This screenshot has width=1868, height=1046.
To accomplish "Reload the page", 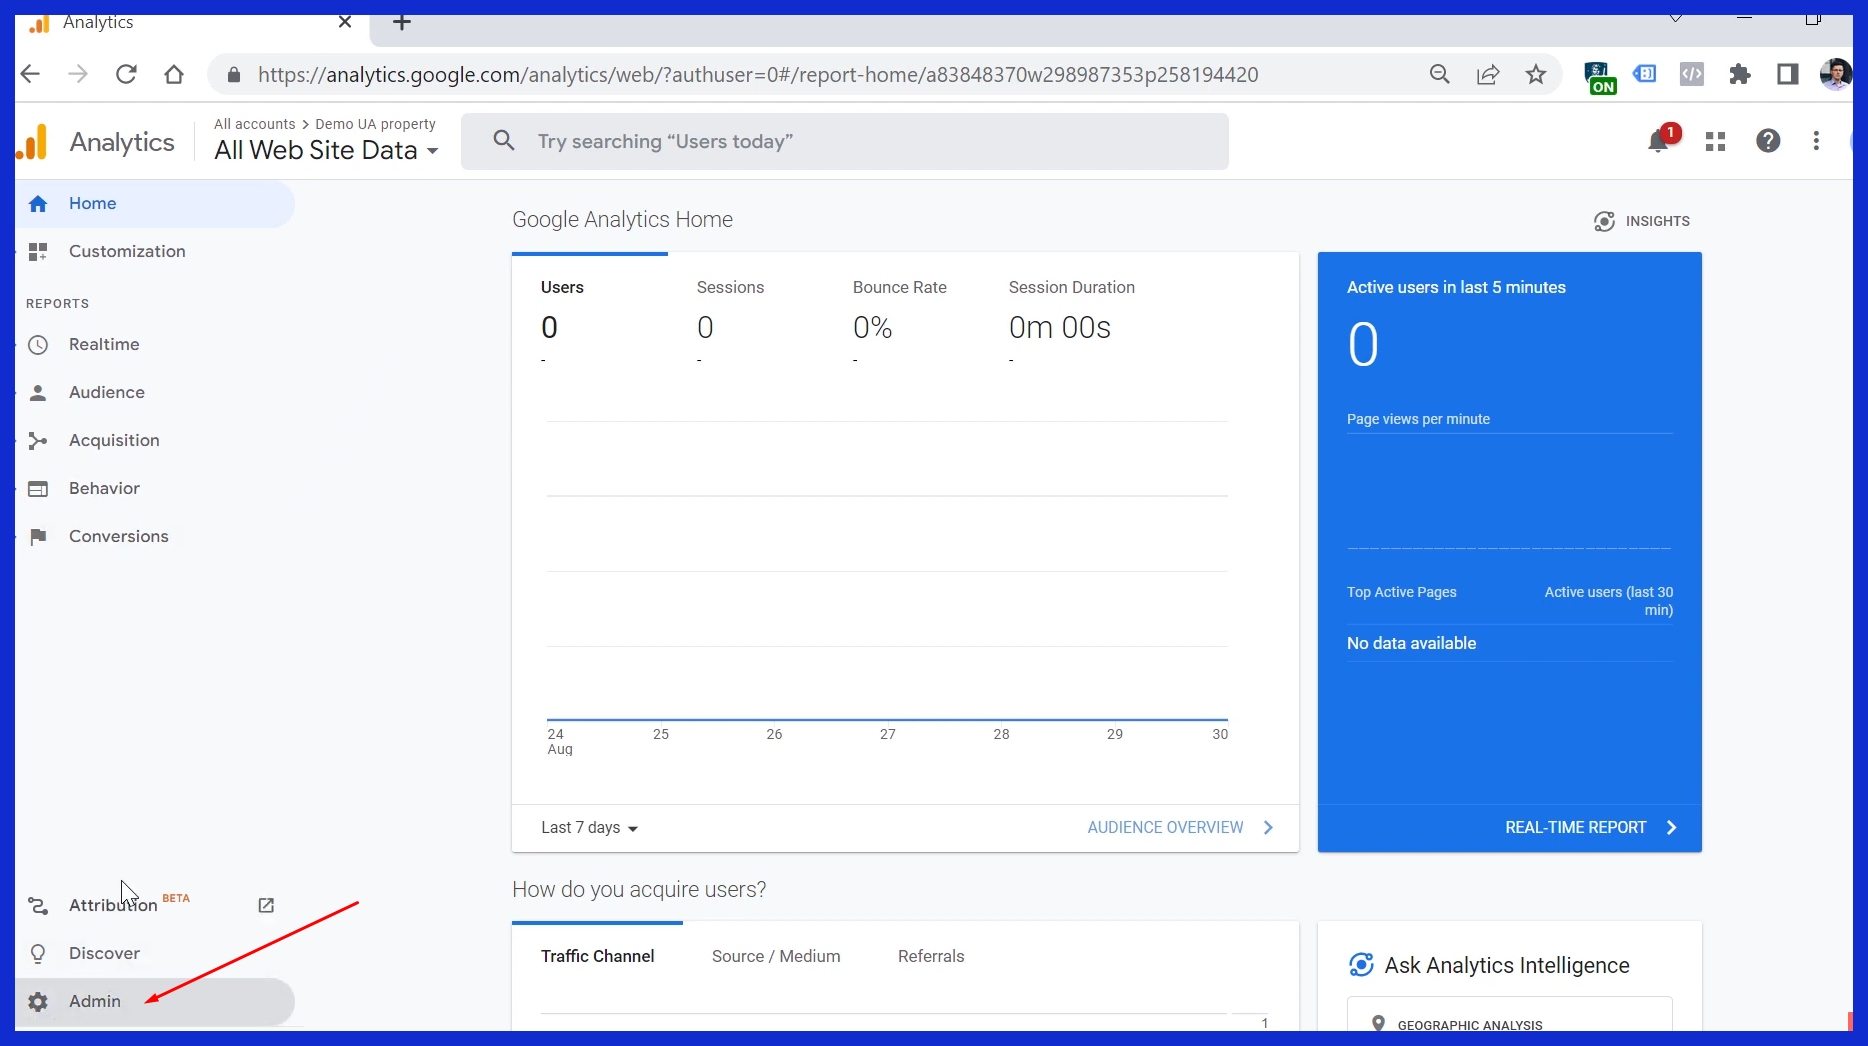I will pyautogui.click(x=126, y=74).
